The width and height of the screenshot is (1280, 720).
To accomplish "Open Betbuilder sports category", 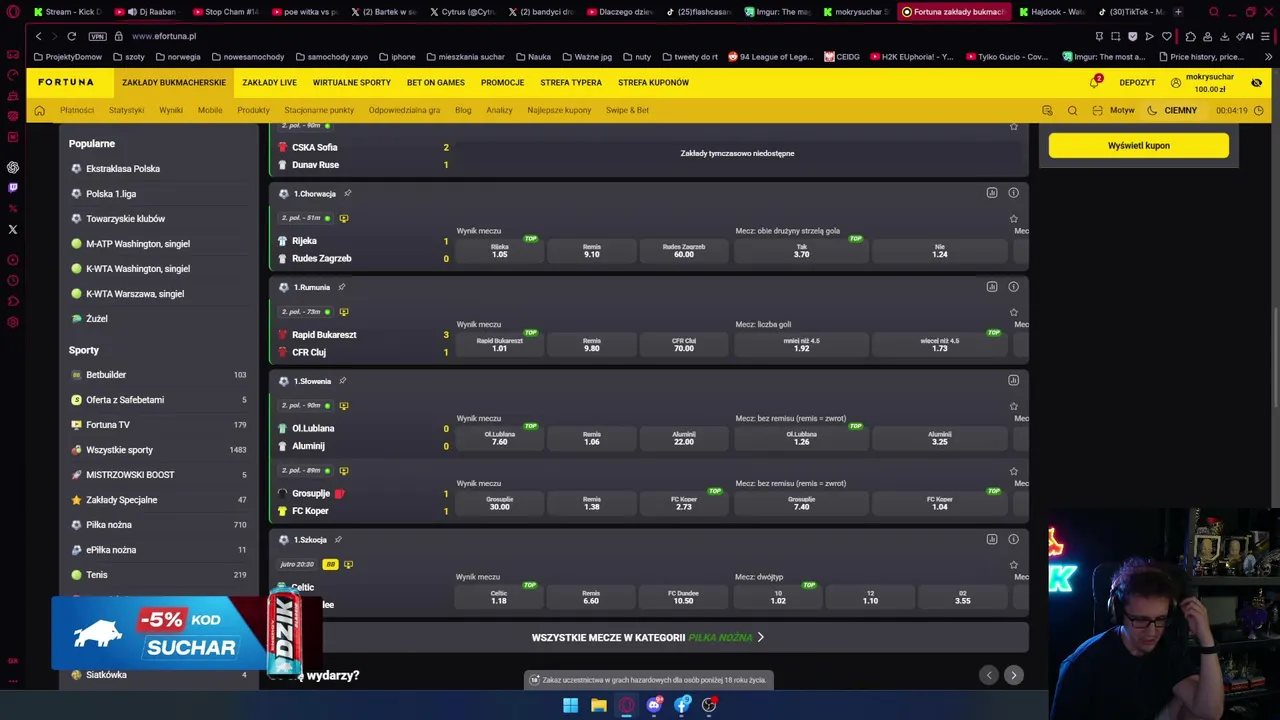I will coord(158,375).
